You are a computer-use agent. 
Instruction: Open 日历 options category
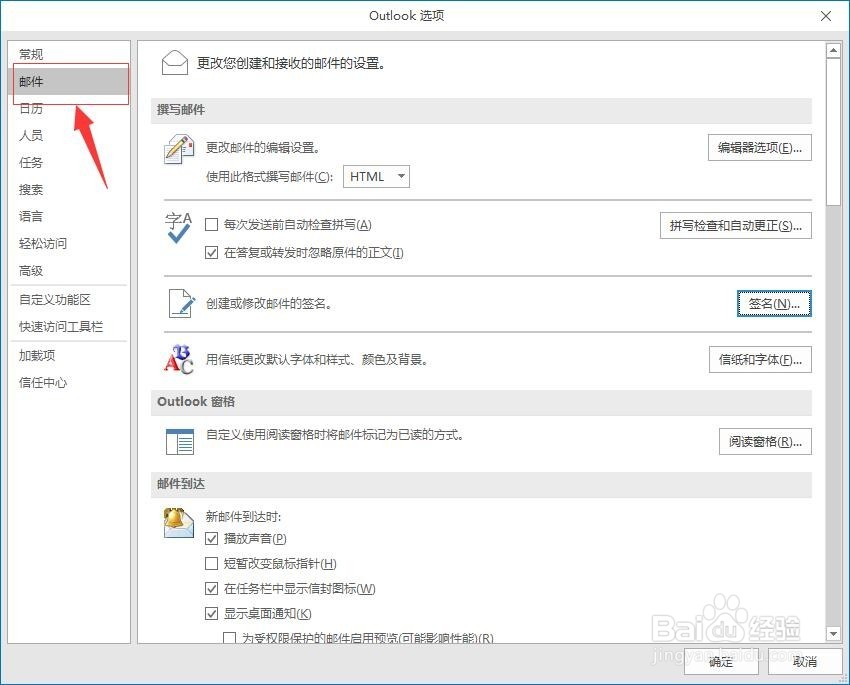pyautogui.click(x=69, y=108)
